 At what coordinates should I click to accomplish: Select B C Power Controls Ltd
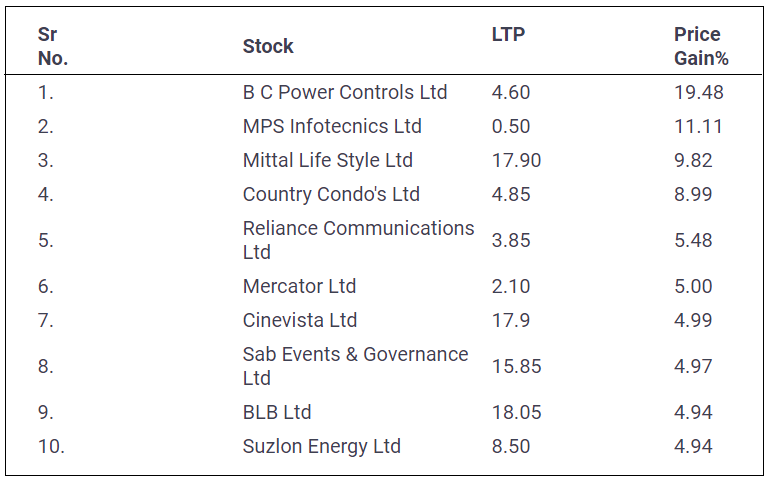click(x=345, y=92)
